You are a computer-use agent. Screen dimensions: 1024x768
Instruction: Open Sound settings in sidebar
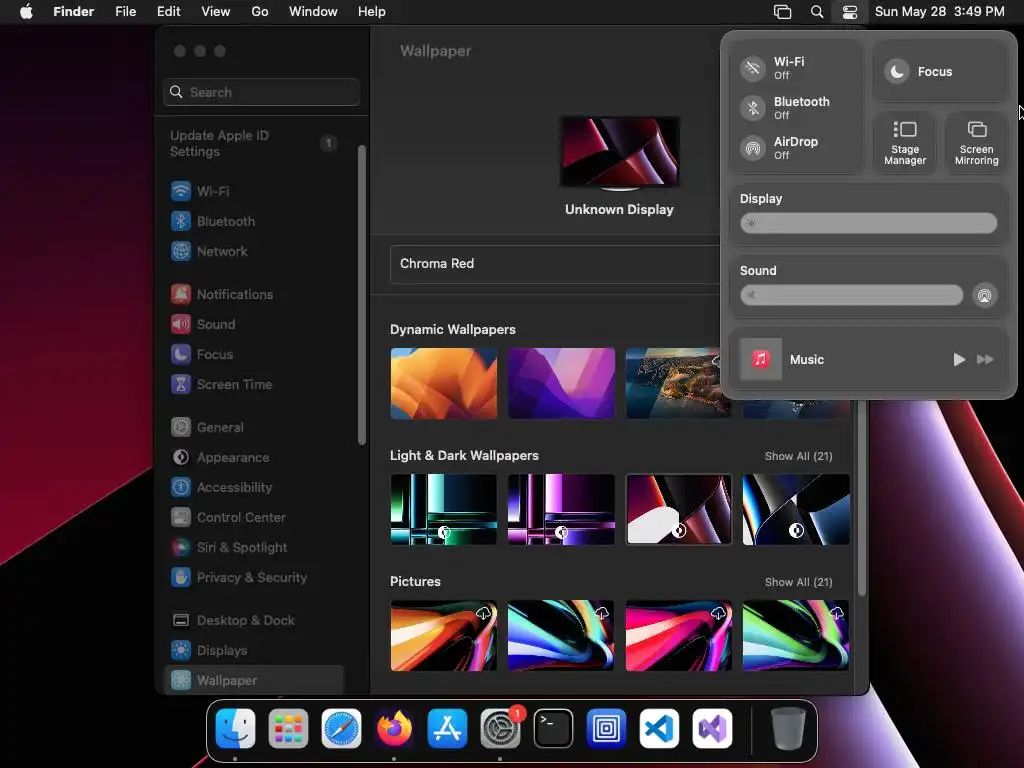point(253,325)
